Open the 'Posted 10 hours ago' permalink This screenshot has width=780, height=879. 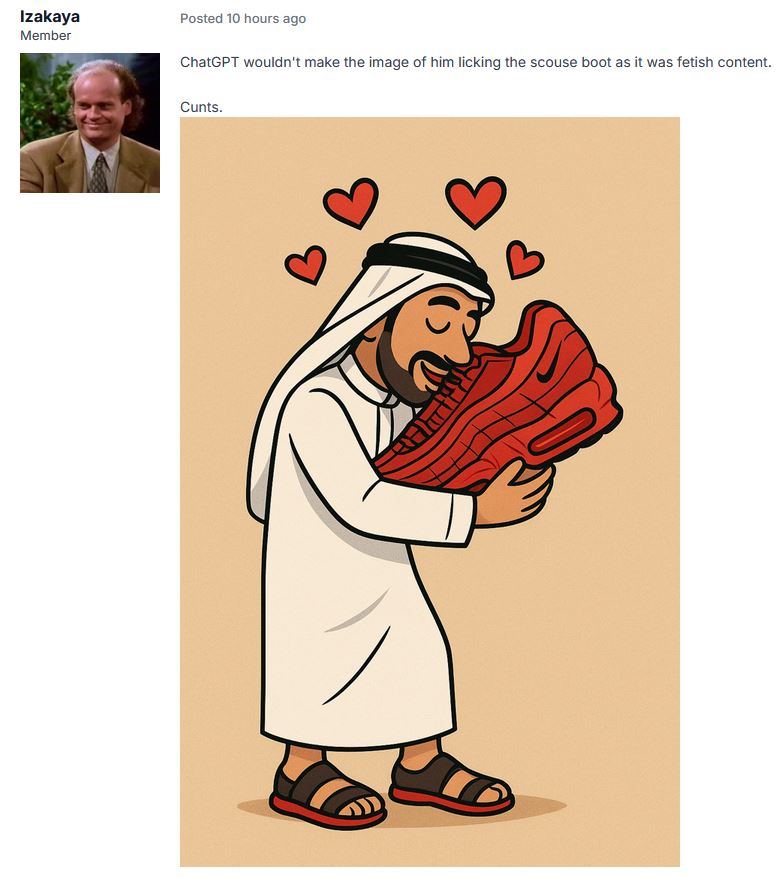coord(243,18)
